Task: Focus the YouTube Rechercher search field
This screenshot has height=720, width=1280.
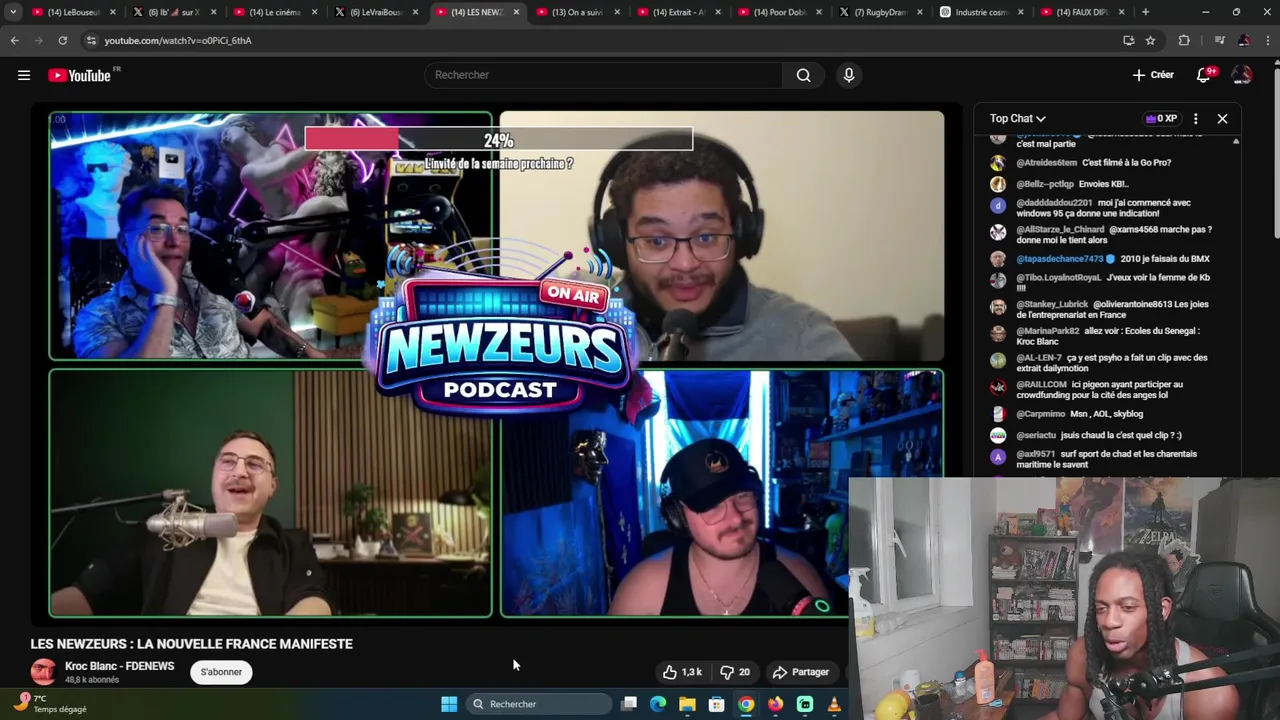Action: point(604,75)
